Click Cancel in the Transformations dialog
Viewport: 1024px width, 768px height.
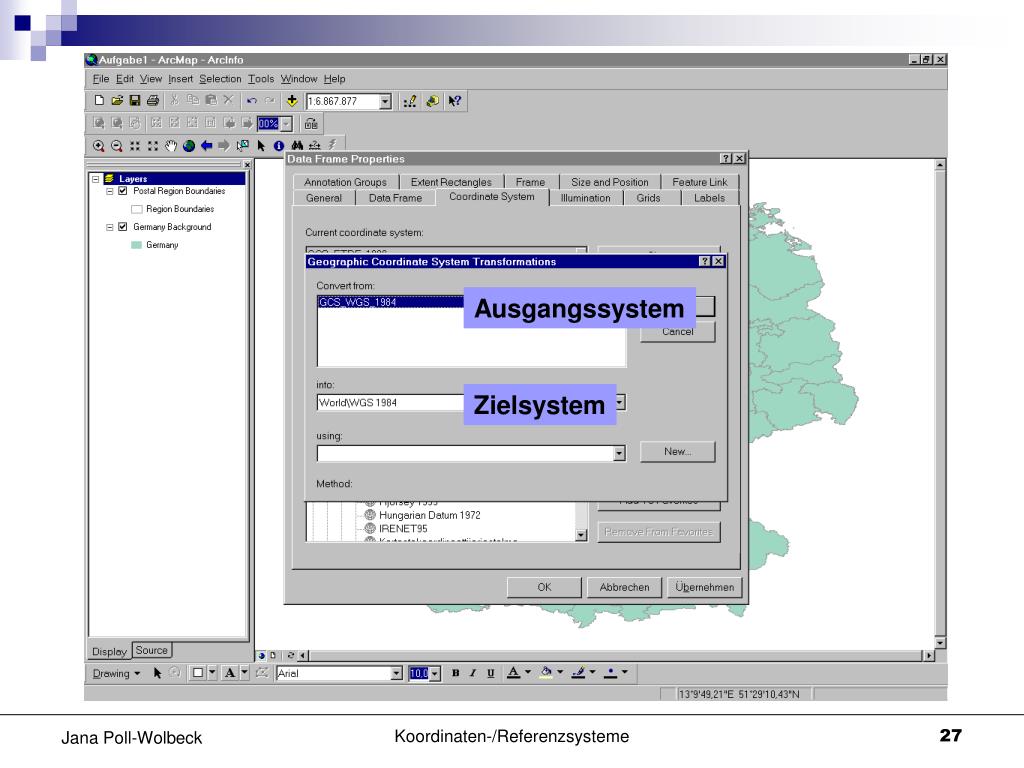point(677,332)
